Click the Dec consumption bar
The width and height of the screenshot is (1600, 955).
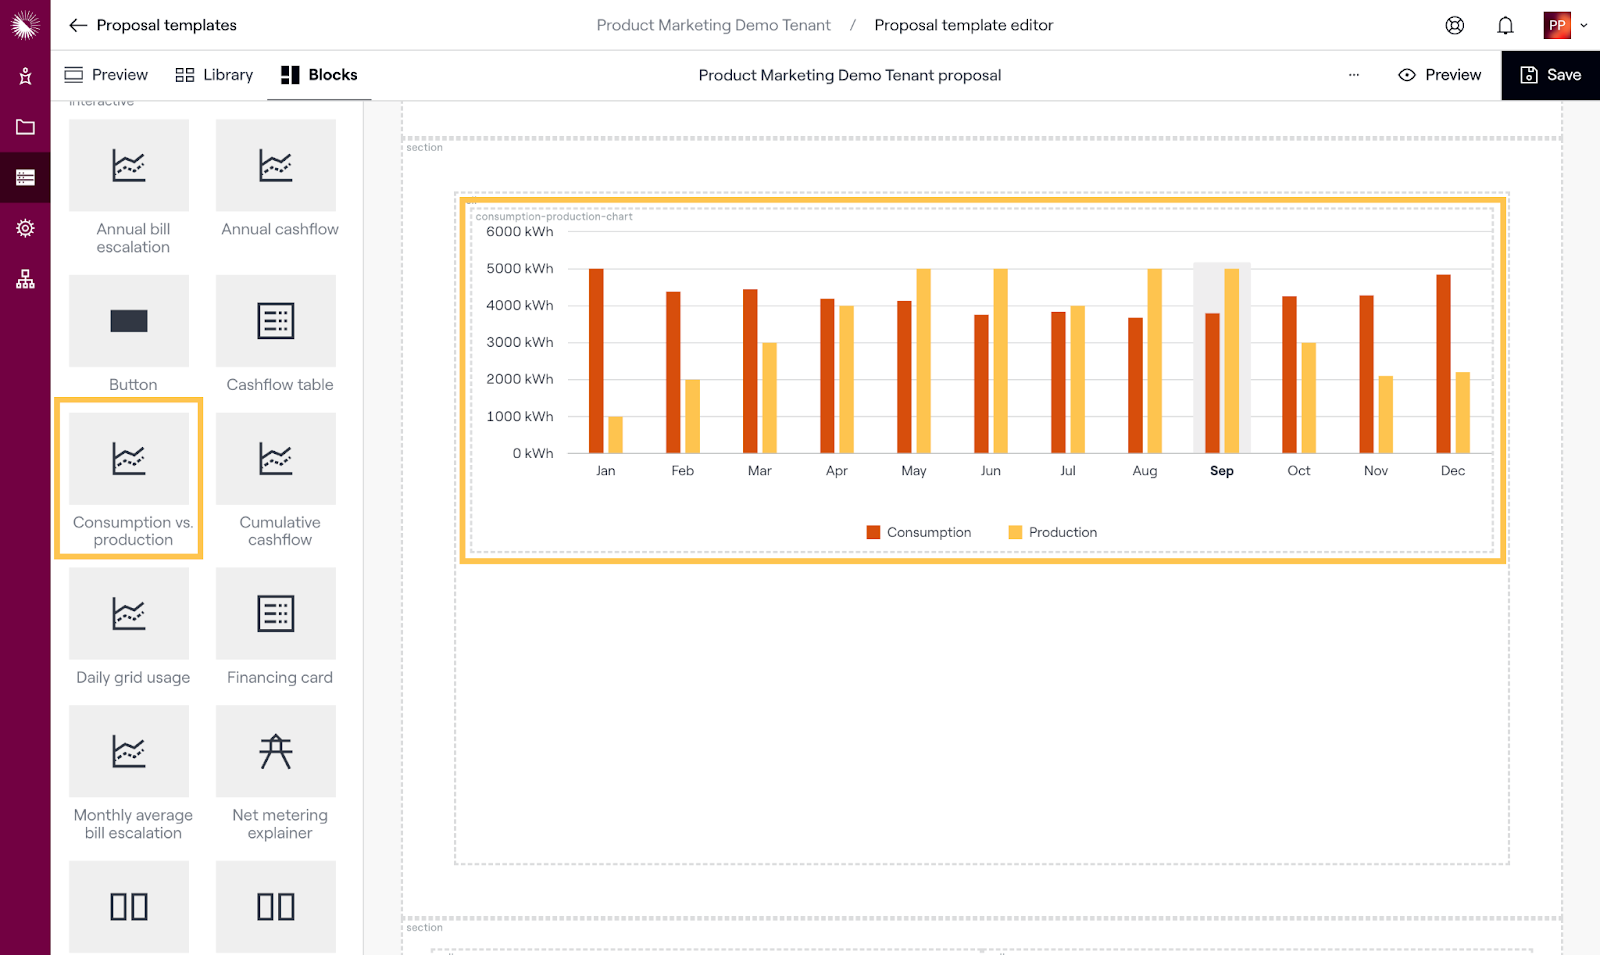pyautogui.click(x=1443, y=364)
